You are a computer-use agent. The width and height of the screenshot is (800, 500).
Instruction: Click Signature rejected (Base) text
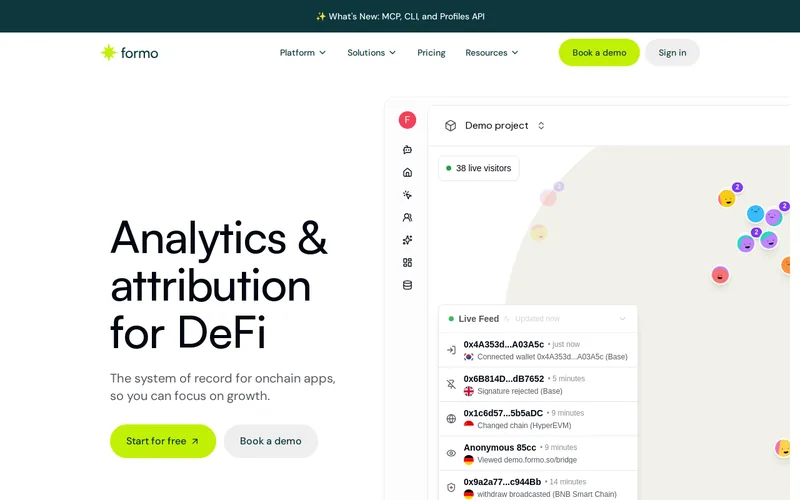pyautogui.click(x=520, y=391)
